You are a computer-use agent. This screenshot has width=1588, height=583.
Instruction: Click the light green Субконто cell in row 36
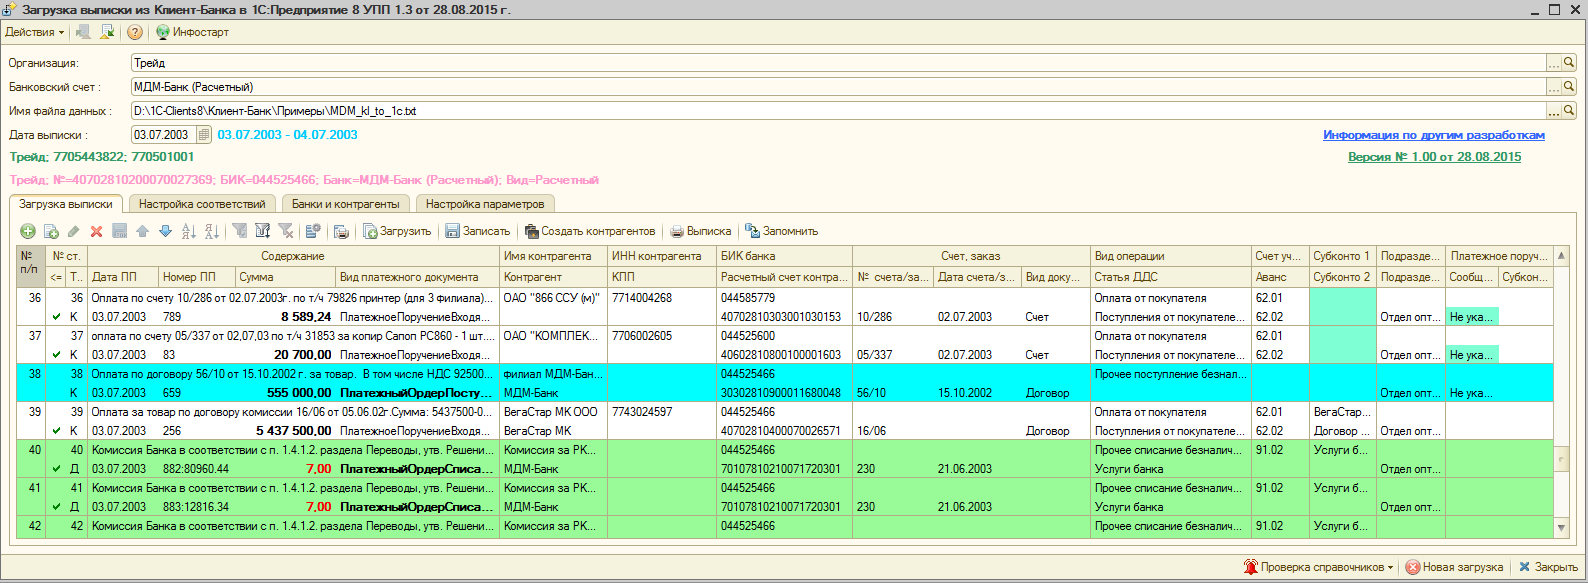[1341, 307]
